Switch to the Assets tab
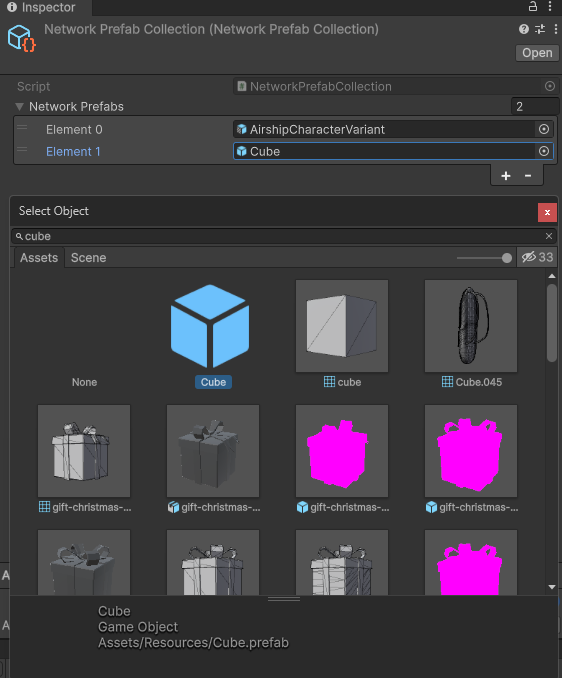Image resolution: width=562 pixels, height=678 pixels. pyautogui.click(x=39, y=258)
